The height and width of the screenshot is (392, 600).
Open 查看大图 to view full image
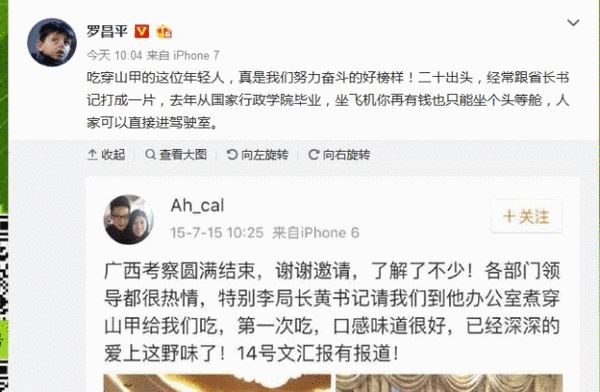[x=176, y=155]
